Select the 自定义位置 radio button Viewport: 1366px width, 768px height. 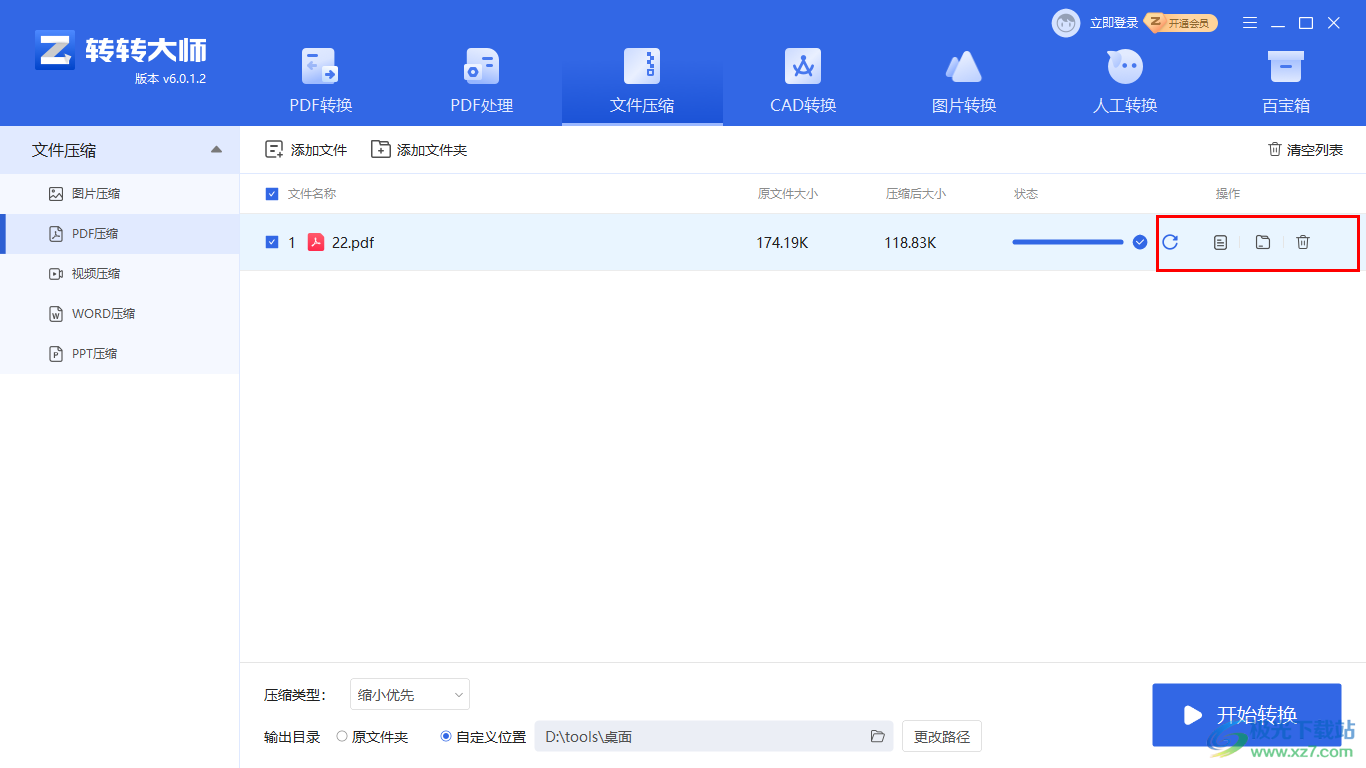446,737
